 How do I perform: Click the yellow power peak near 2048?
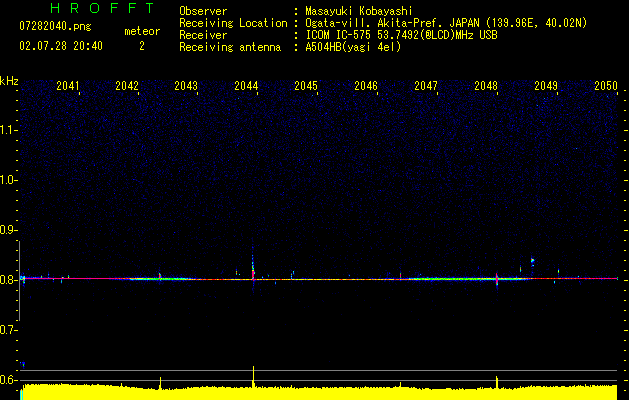pos(497,382)
